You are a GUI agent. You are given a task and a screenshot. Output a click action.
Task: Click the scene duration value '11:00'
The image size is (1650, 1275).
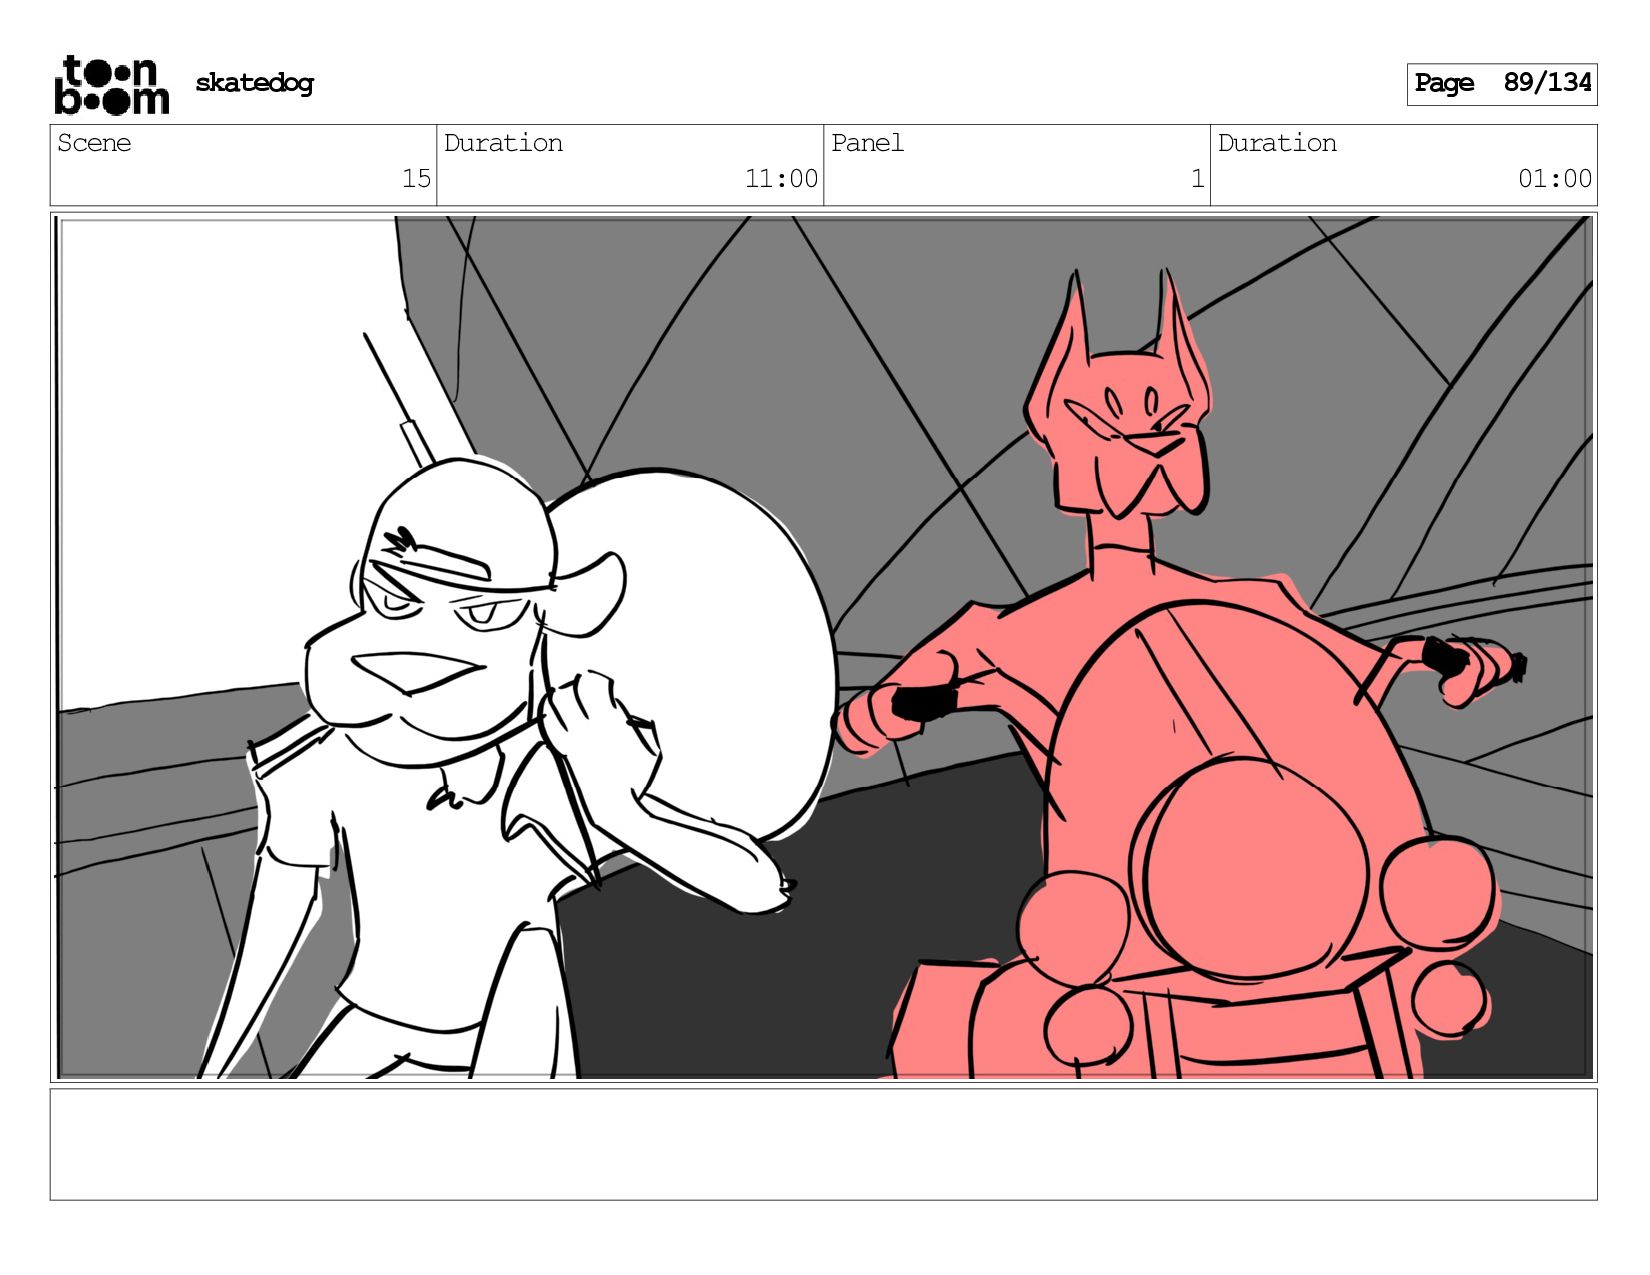[x=781, y=179]
